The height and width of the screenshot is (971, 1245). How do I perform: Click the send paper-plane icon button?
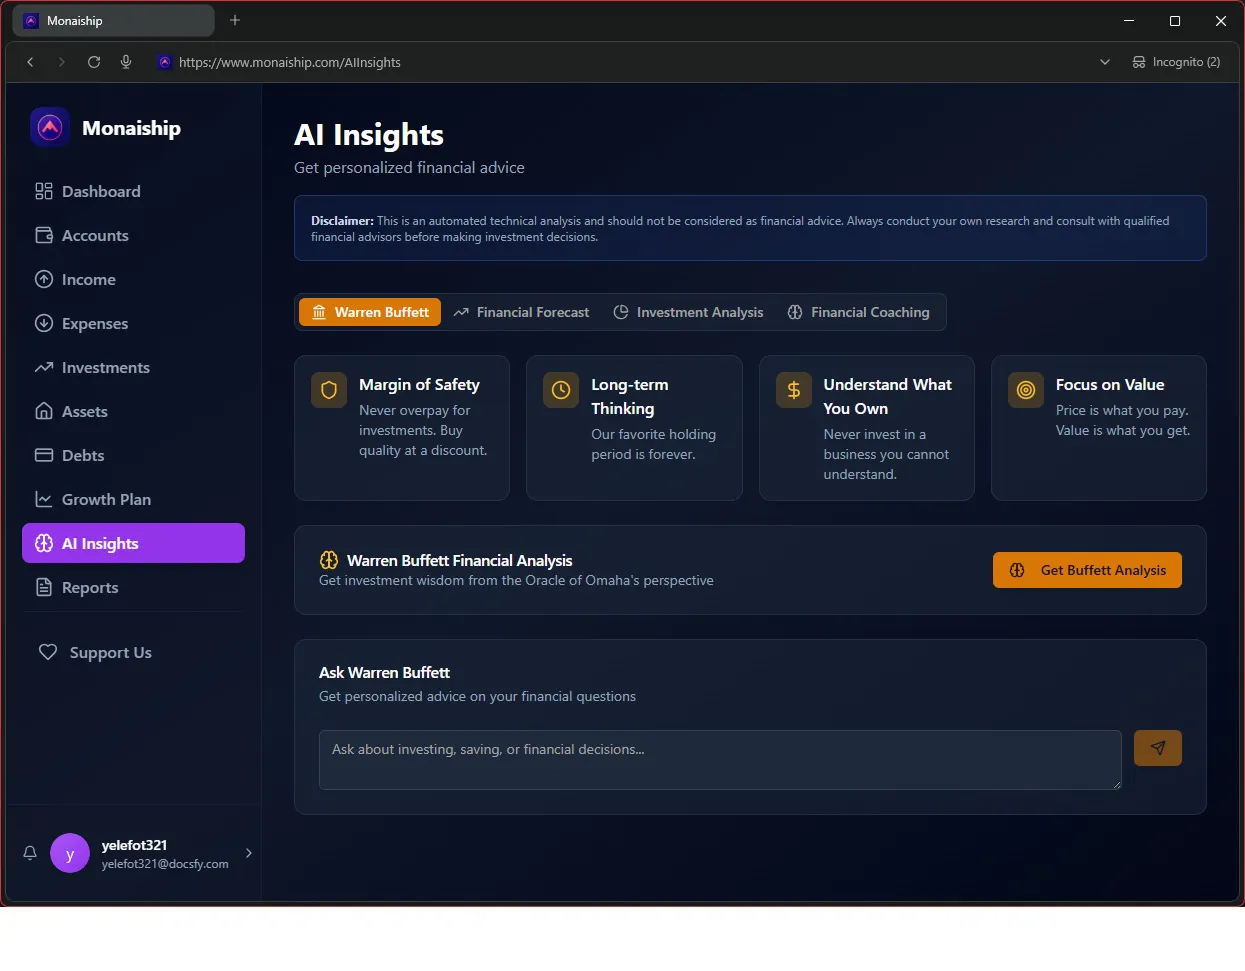pos(1158,748)
